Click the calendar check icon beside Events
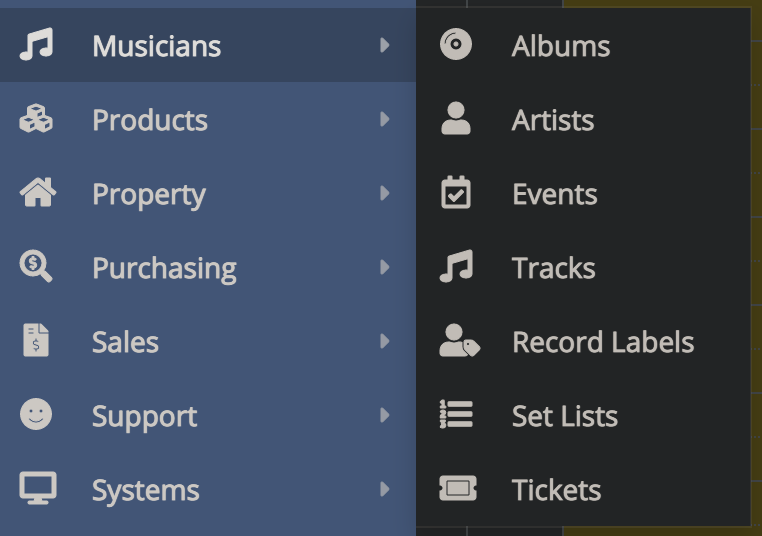 coord(456,193)
